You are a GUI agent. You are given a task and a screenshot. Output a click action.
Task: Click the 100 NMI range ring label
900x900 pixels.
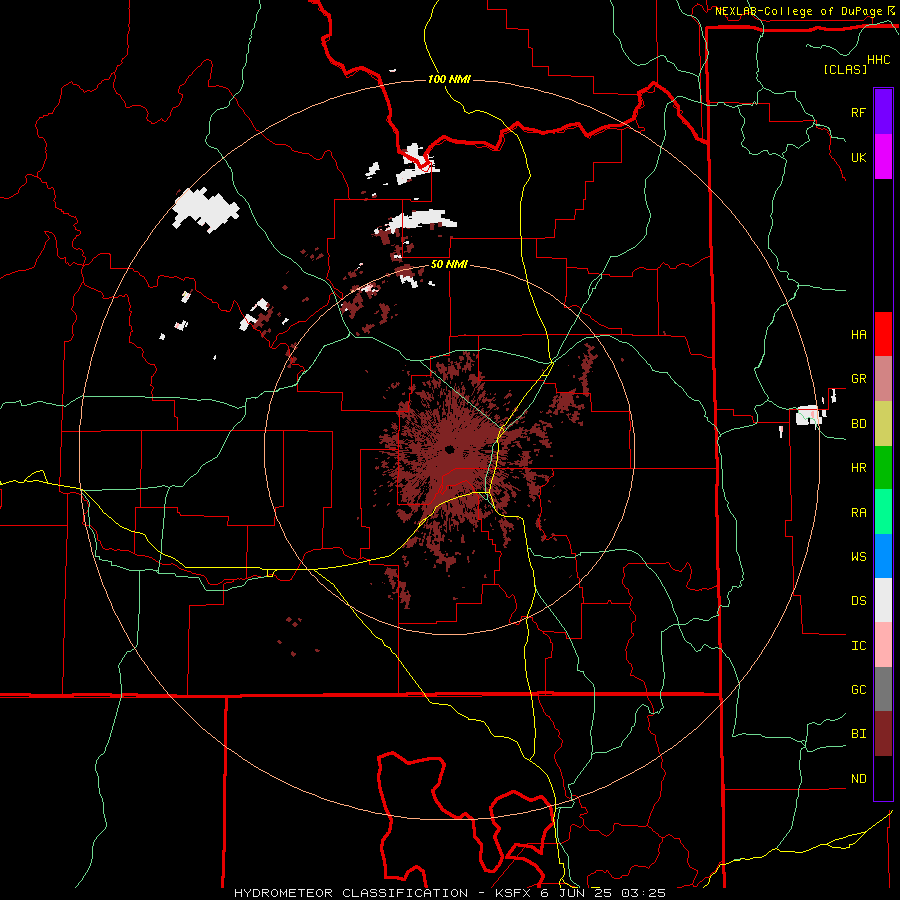449,79
